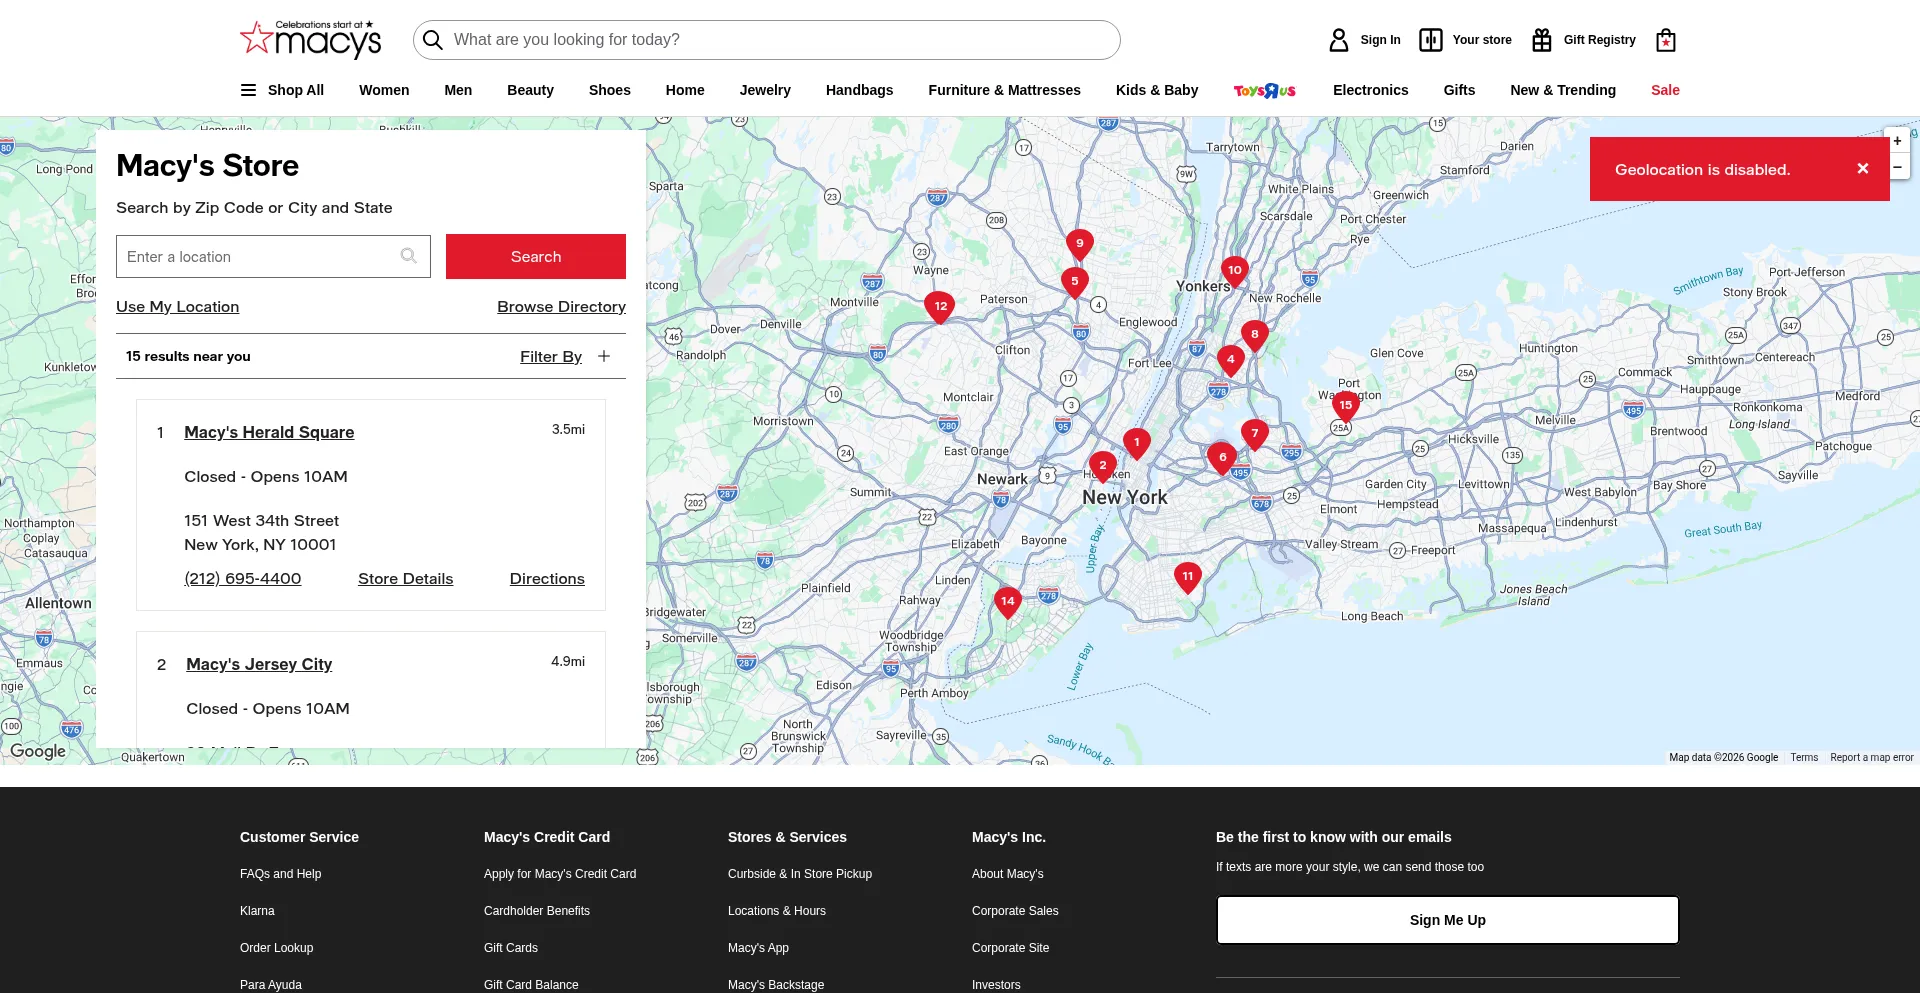Zoom out on the map

click(x=1897, y=167)
